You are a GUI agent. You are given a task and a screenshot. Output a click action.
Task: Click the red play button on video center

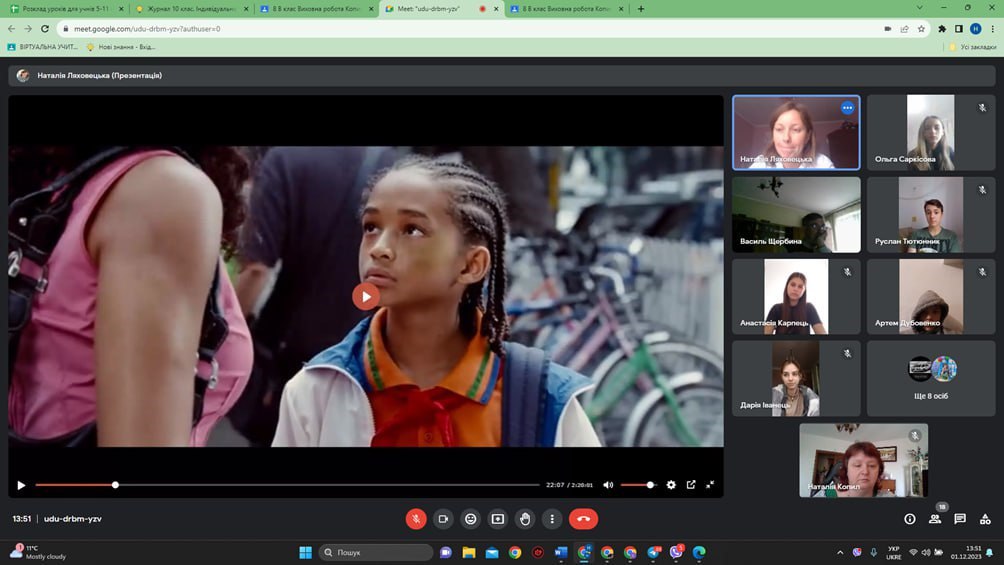click(x=366, y=297)
